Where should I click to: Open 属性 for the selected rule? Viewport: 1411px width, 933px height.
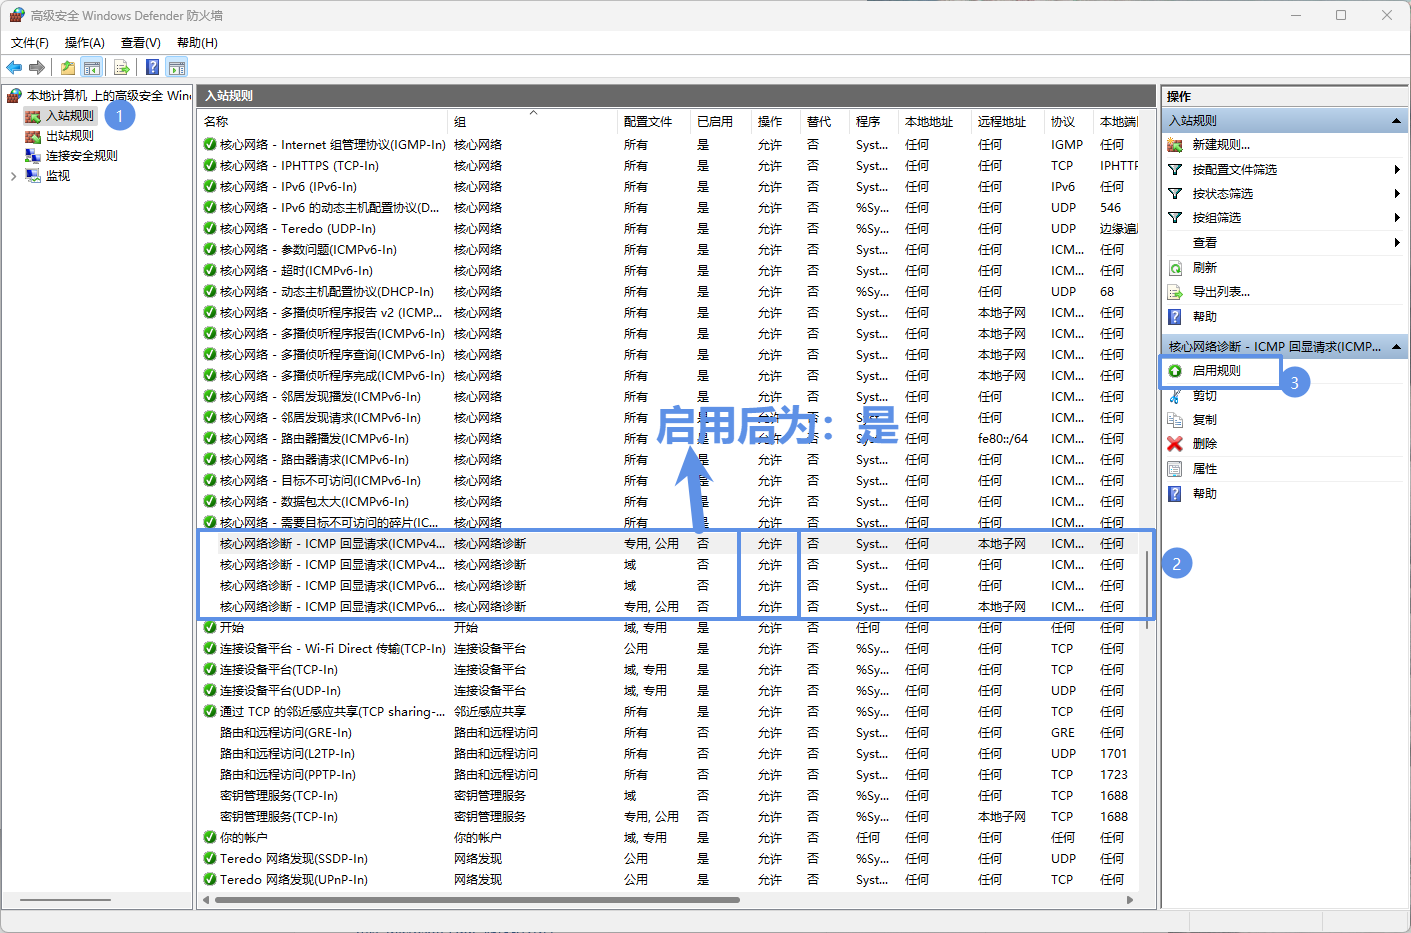click(1204, 469)
